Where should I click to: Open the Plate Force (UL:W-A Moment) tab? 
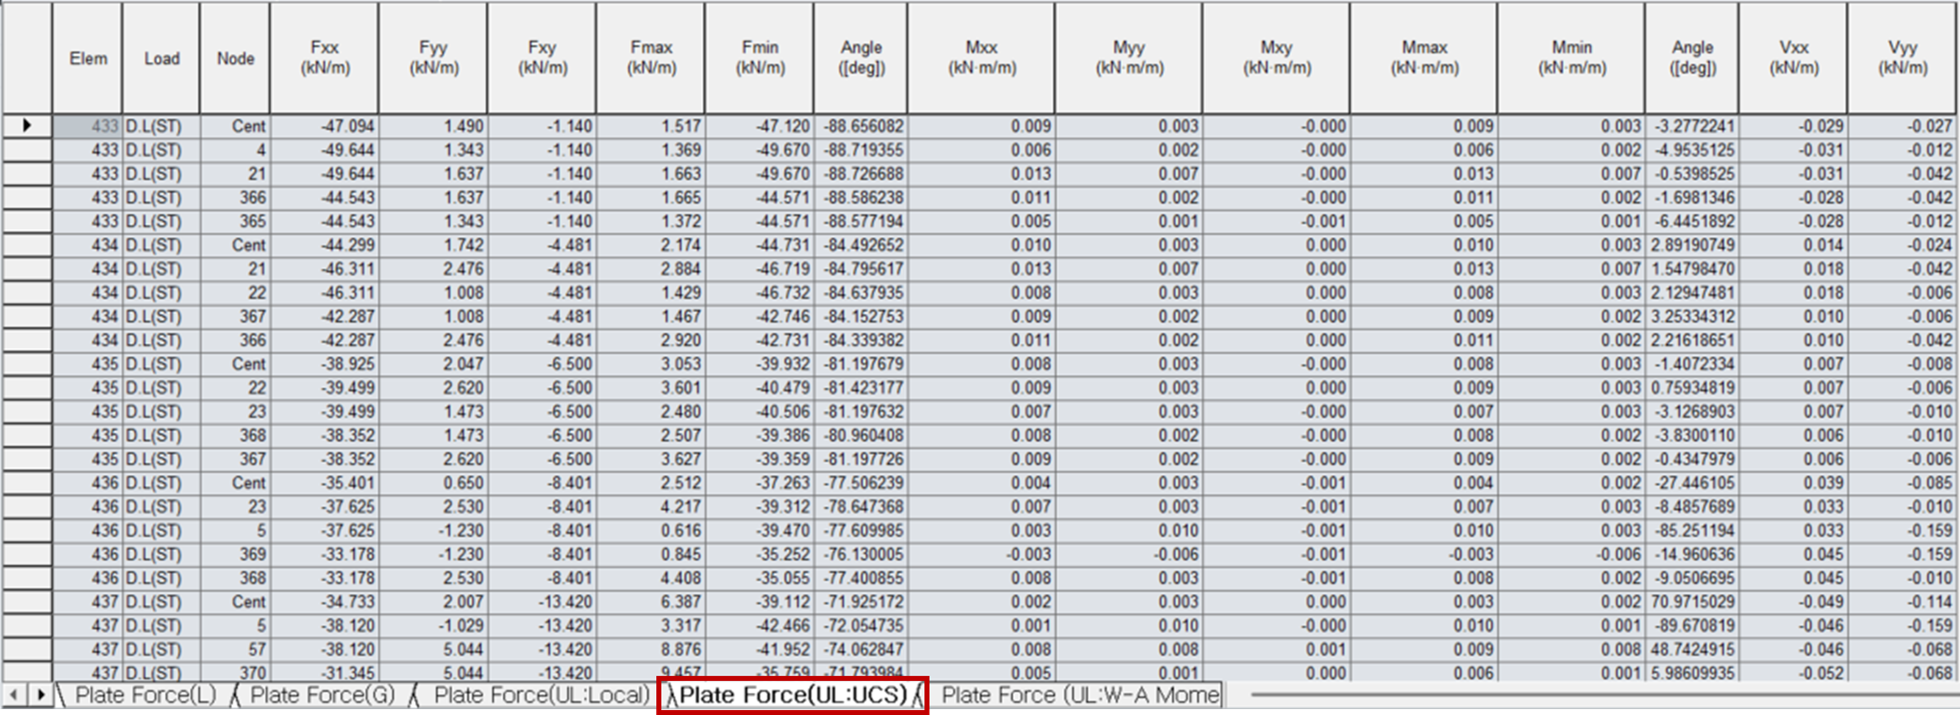pos(1078,695)
